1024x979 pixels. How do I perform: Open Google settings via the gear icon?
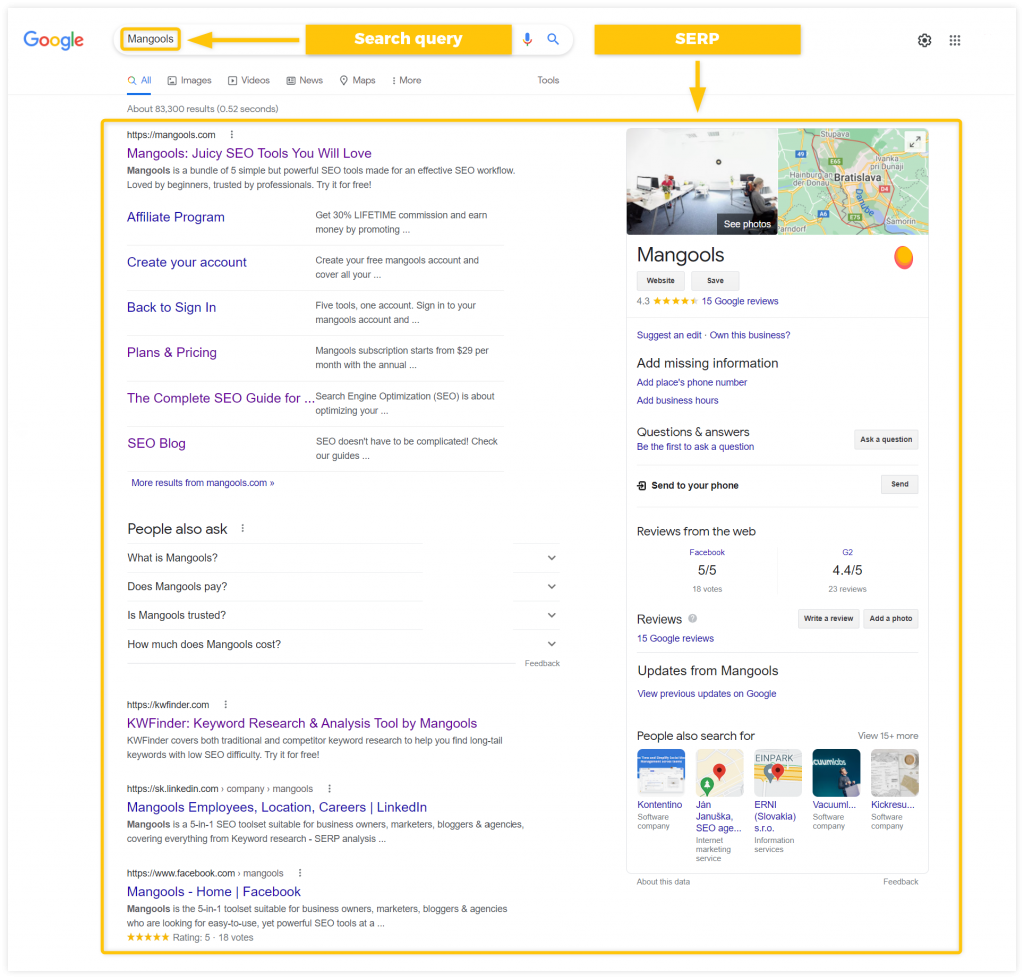[x=924, y=40]
